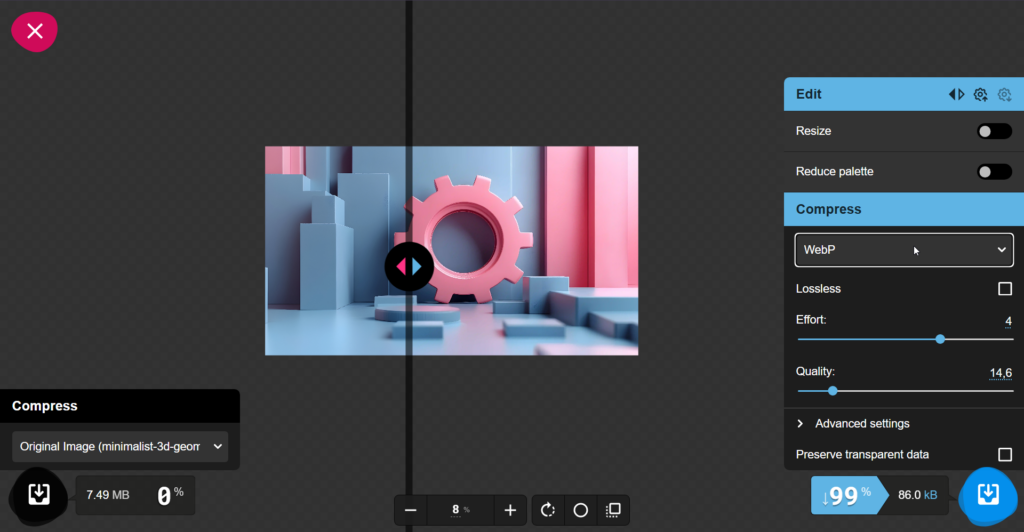
Task: Download the compressed 86.0 kB image
Action: [987, 495]
